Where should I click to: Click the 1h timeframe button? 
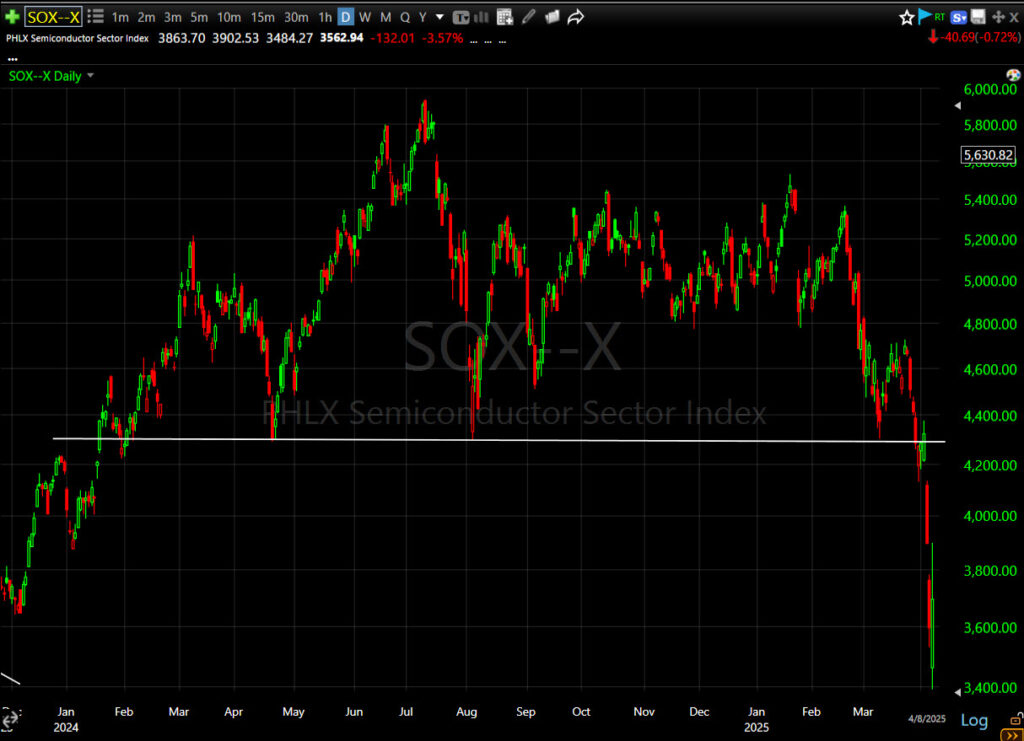coord(325,17)
